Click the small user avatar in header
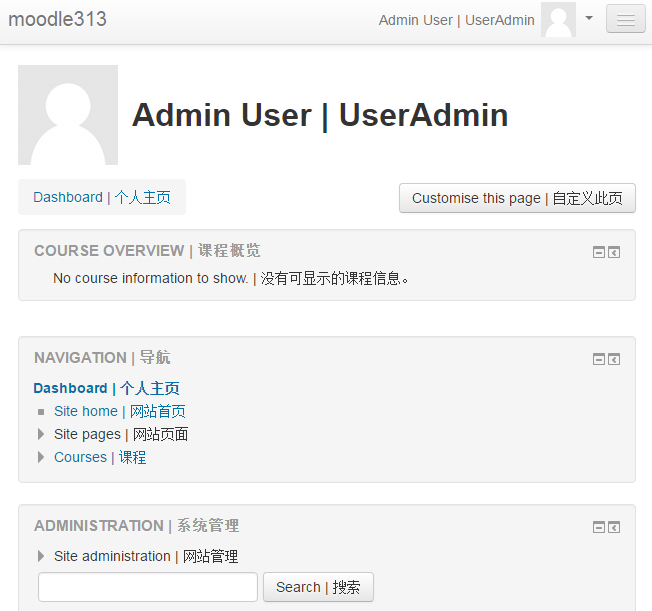Viewport: 652px width, 611px height. pyautogui.click(x=558, y=20)
